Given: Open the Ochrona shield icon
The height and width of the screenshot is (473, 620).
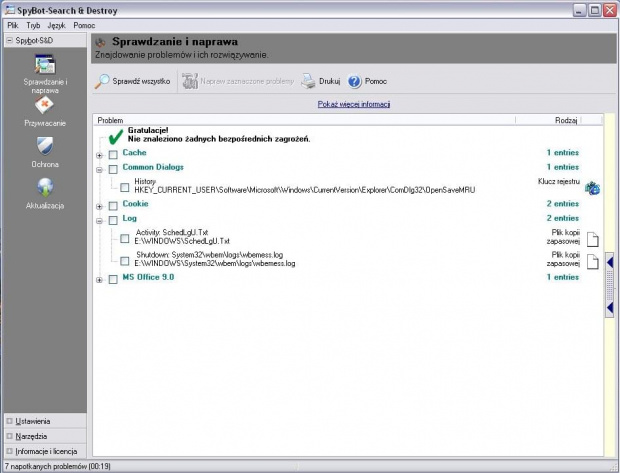Looking at the screenshot, I should coord(45,146).
